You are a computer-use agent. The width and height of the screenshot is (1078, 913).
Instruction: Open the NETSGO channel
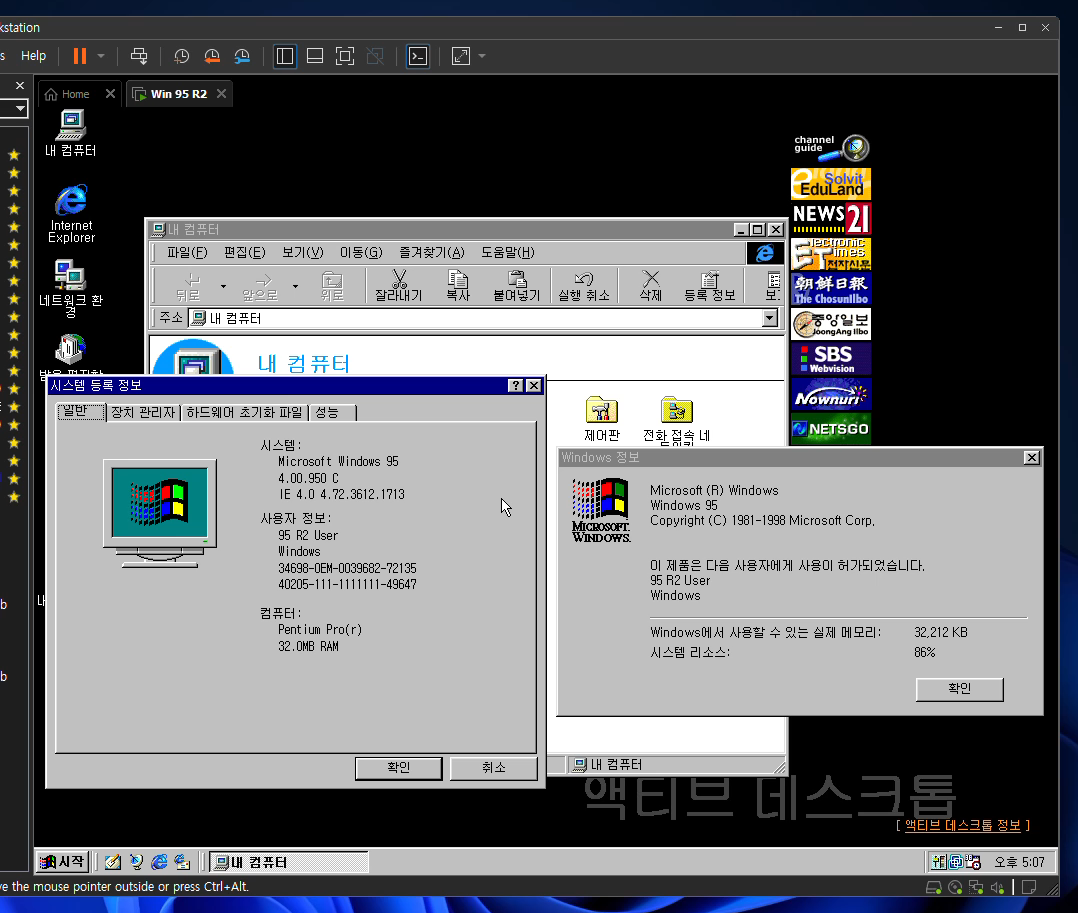coord(831,428)
